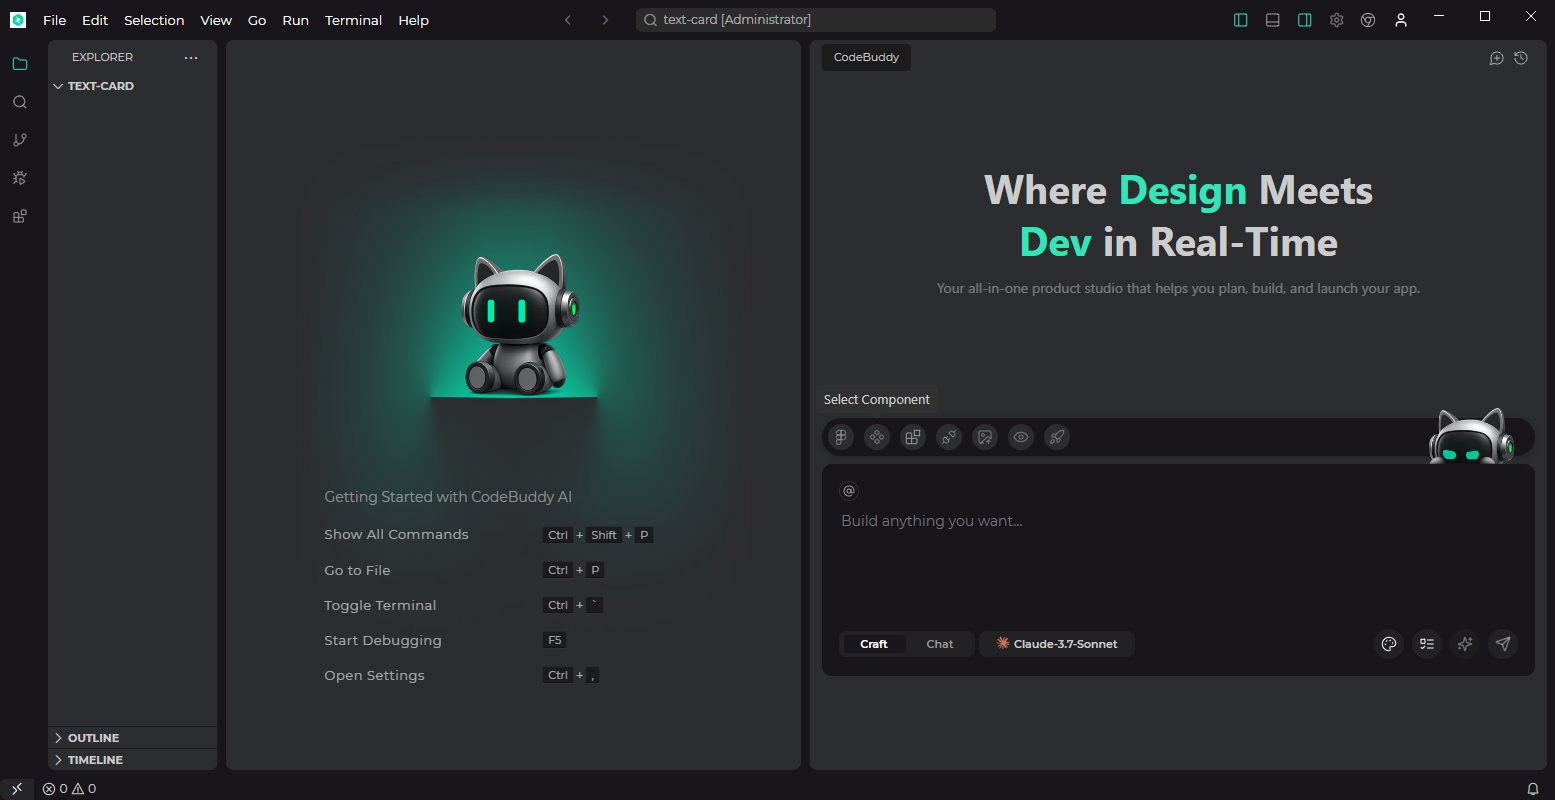This screenshot has height=800, width=1555.
Task: Switch to Craft mode
Action: click(874, 644)
